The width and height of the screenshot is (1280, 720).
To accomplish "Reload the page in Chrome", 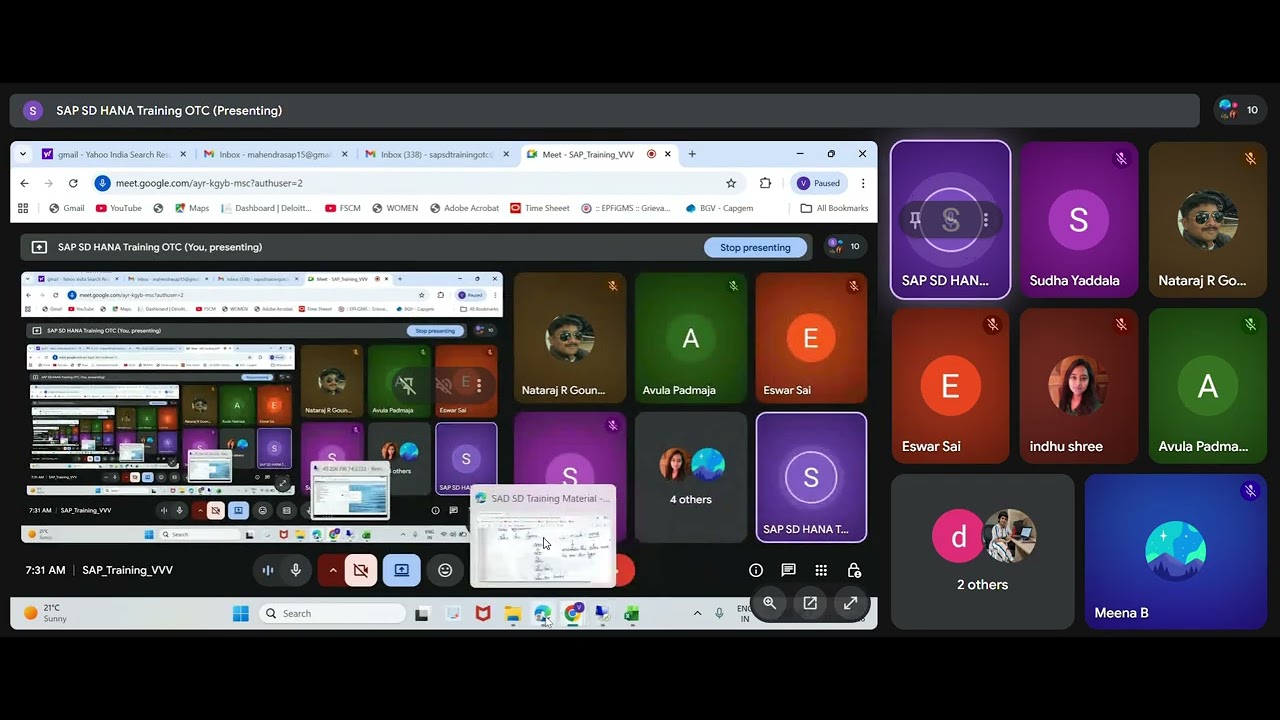I will 73,183.
